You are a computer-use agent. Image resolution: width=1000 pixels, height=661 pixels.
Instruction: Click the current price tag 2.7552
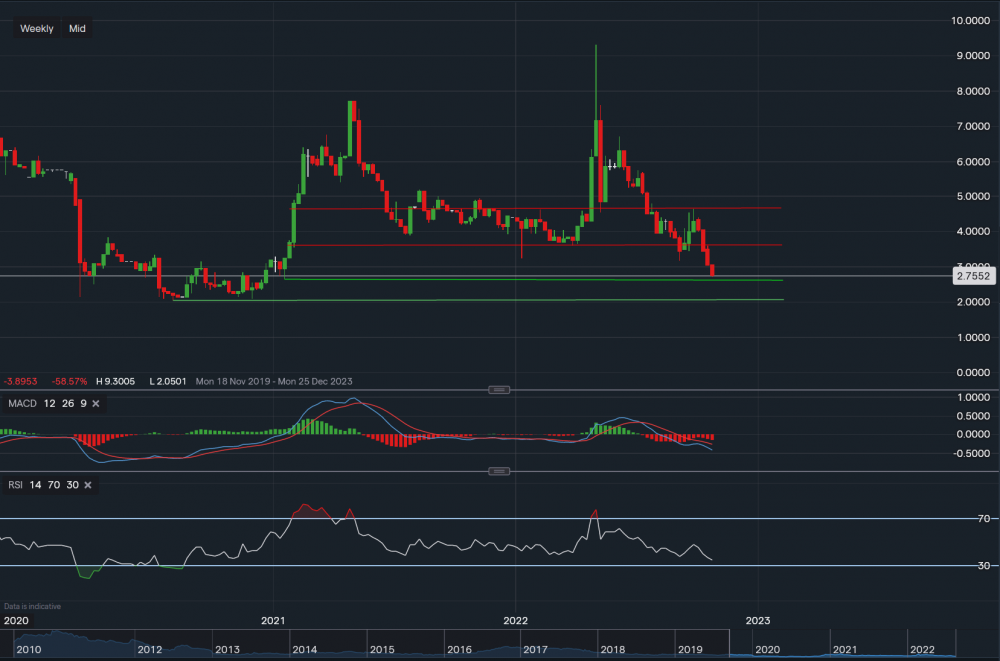point(970,275)
